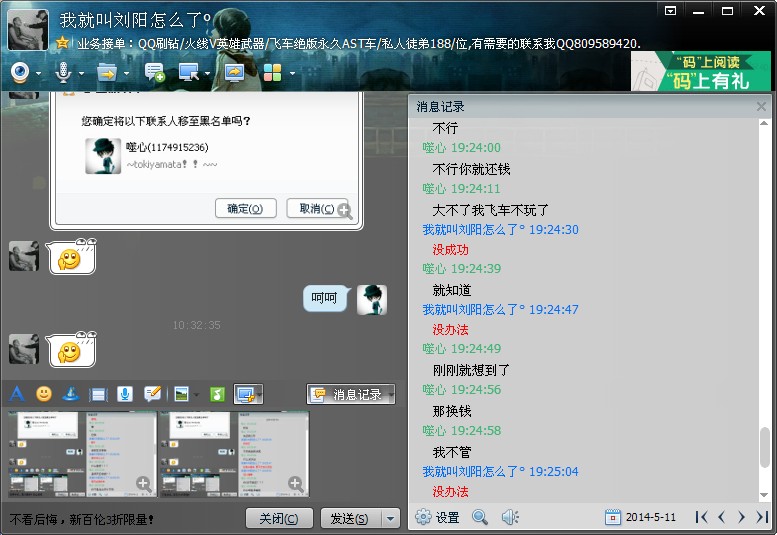Zoom second input thumbnail magnifier icon
The width and height of the screenshot is (777, 535).
coord(295,483)
